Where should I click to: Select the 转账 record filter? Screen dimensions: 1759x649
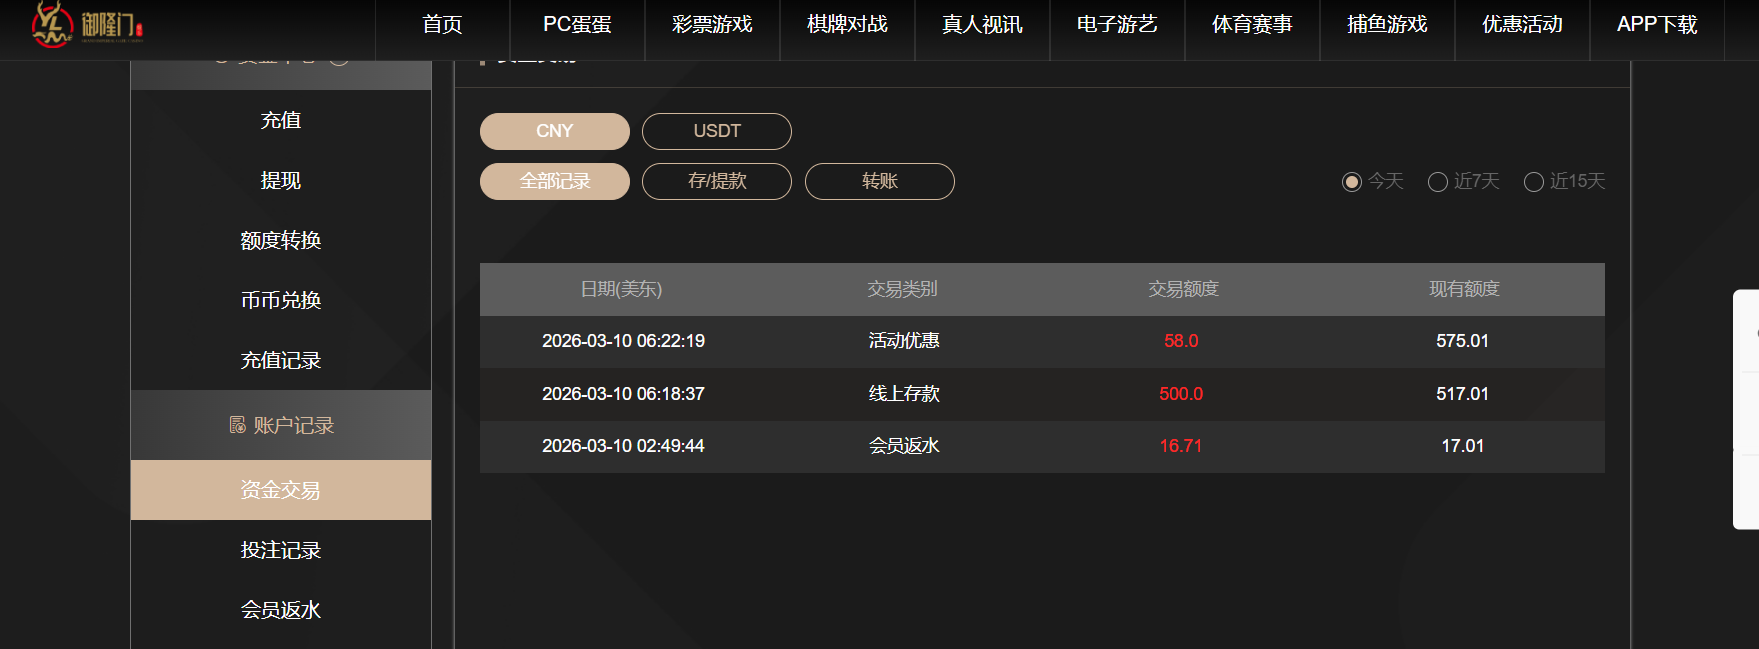pos(879,181)
